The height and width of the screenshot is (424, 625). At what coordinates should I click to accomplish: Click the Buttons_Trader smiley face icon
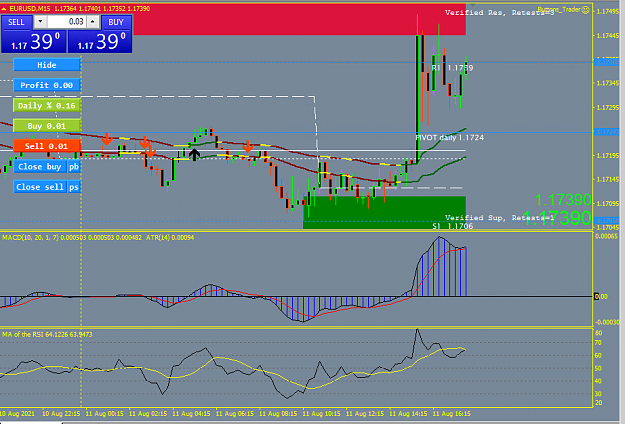coord(585,10)
